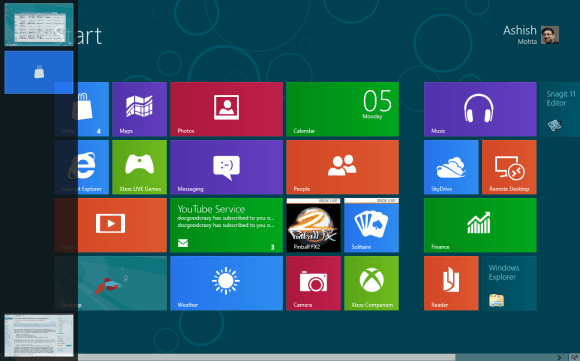Launch the Camera tile
Viewport: 580px width, 361px height.
click(x=313, y=283)
